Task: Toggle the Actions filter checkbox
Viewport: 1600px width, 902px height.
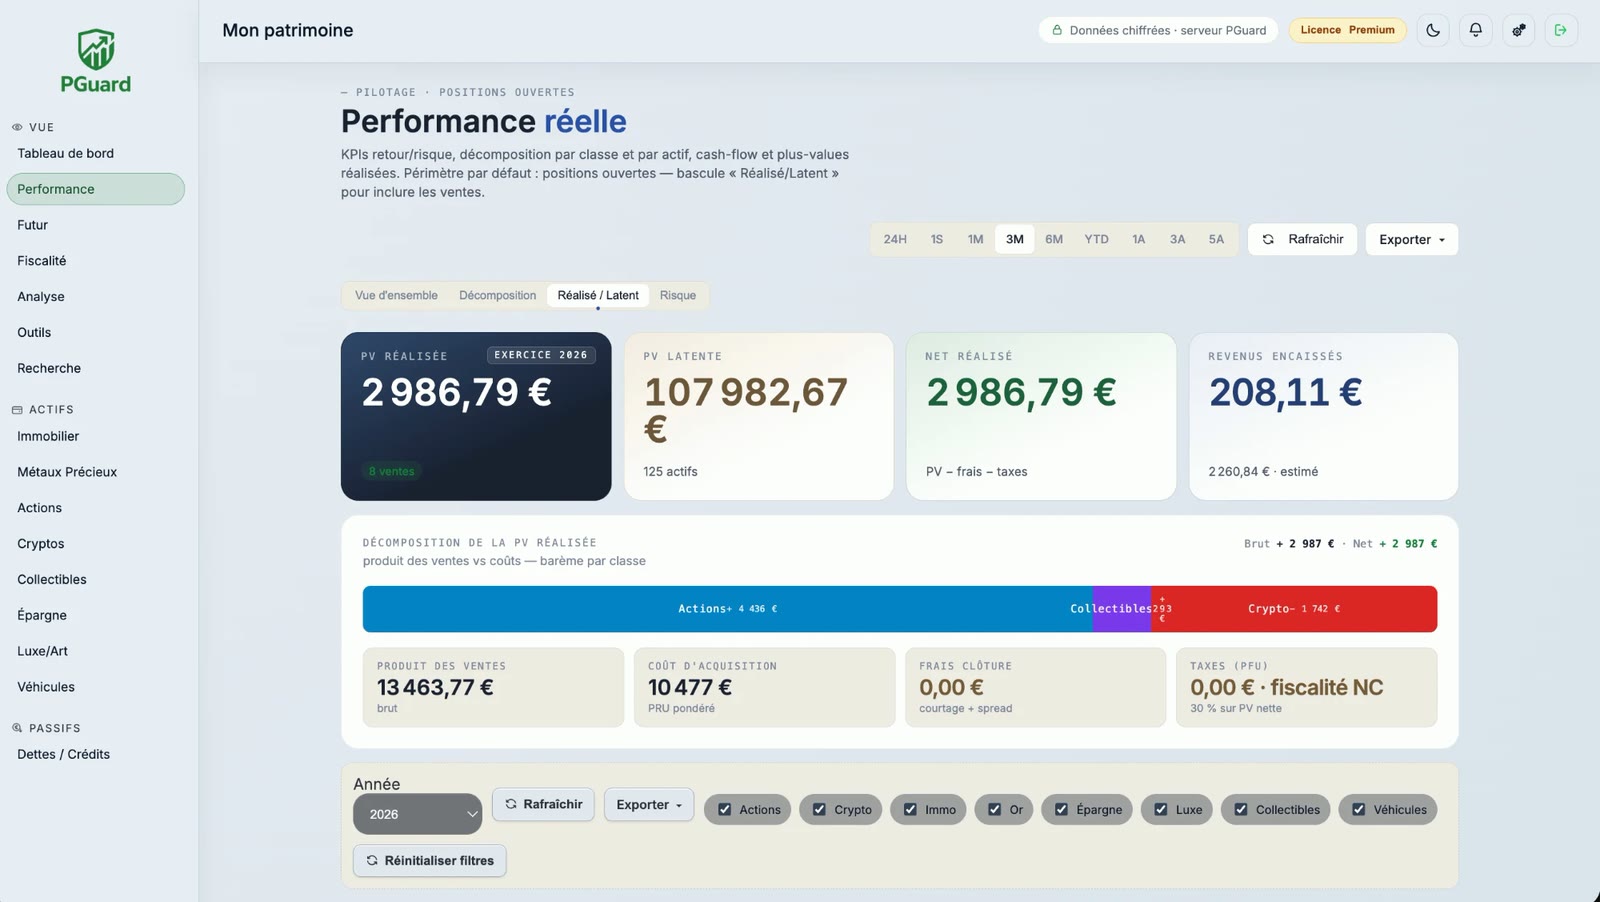Action: (x=725, y=809)
